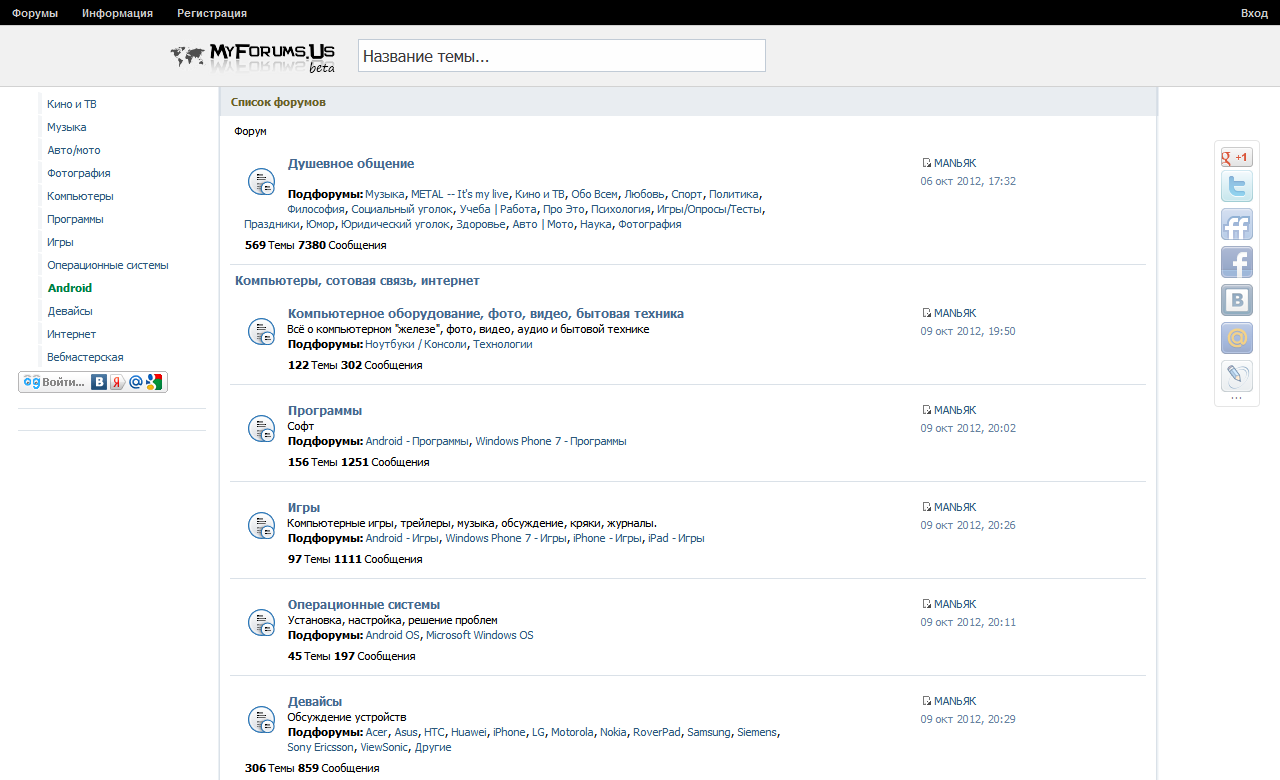Log in with the Google icon in the login widget

point(153,382)
